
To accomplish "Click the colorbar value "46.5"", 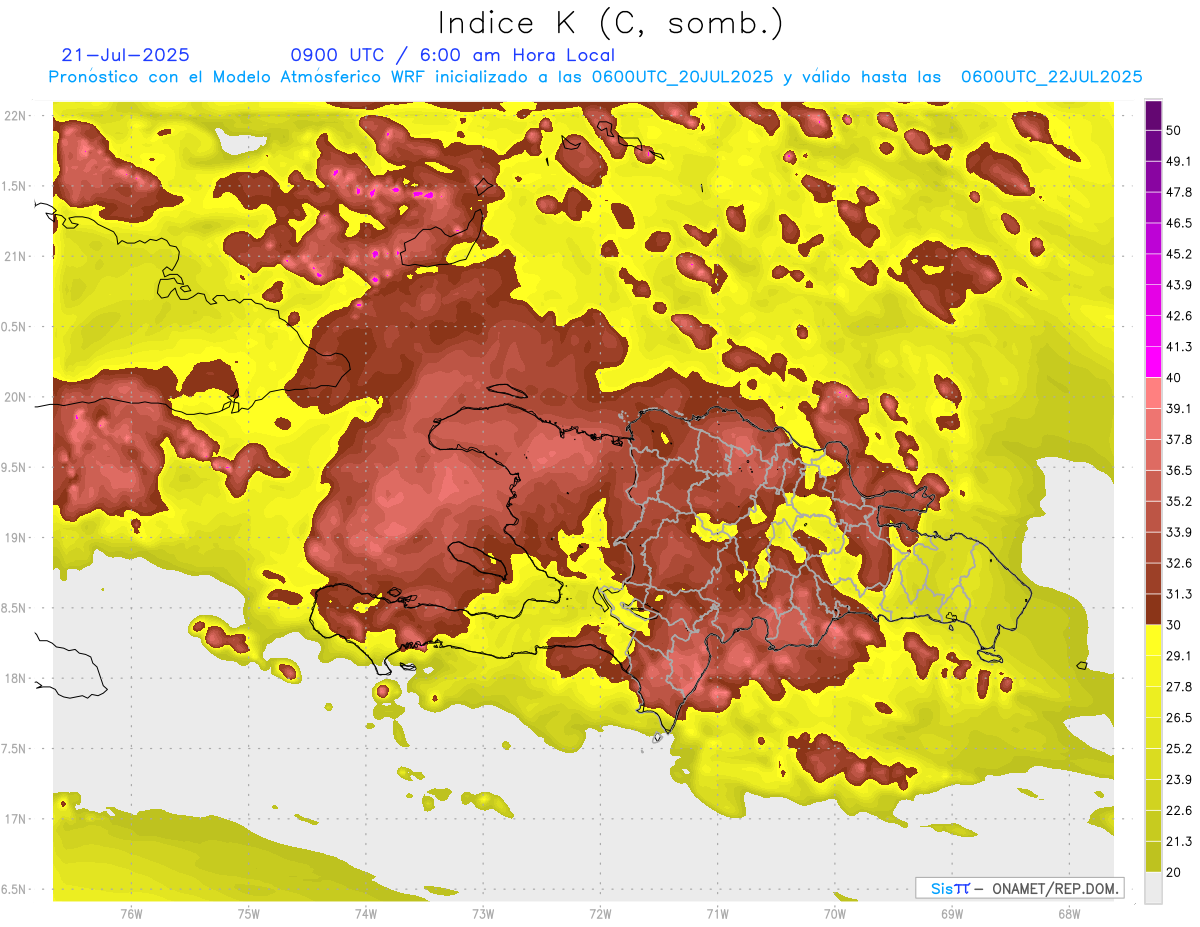I will (x=1179, y=223).
